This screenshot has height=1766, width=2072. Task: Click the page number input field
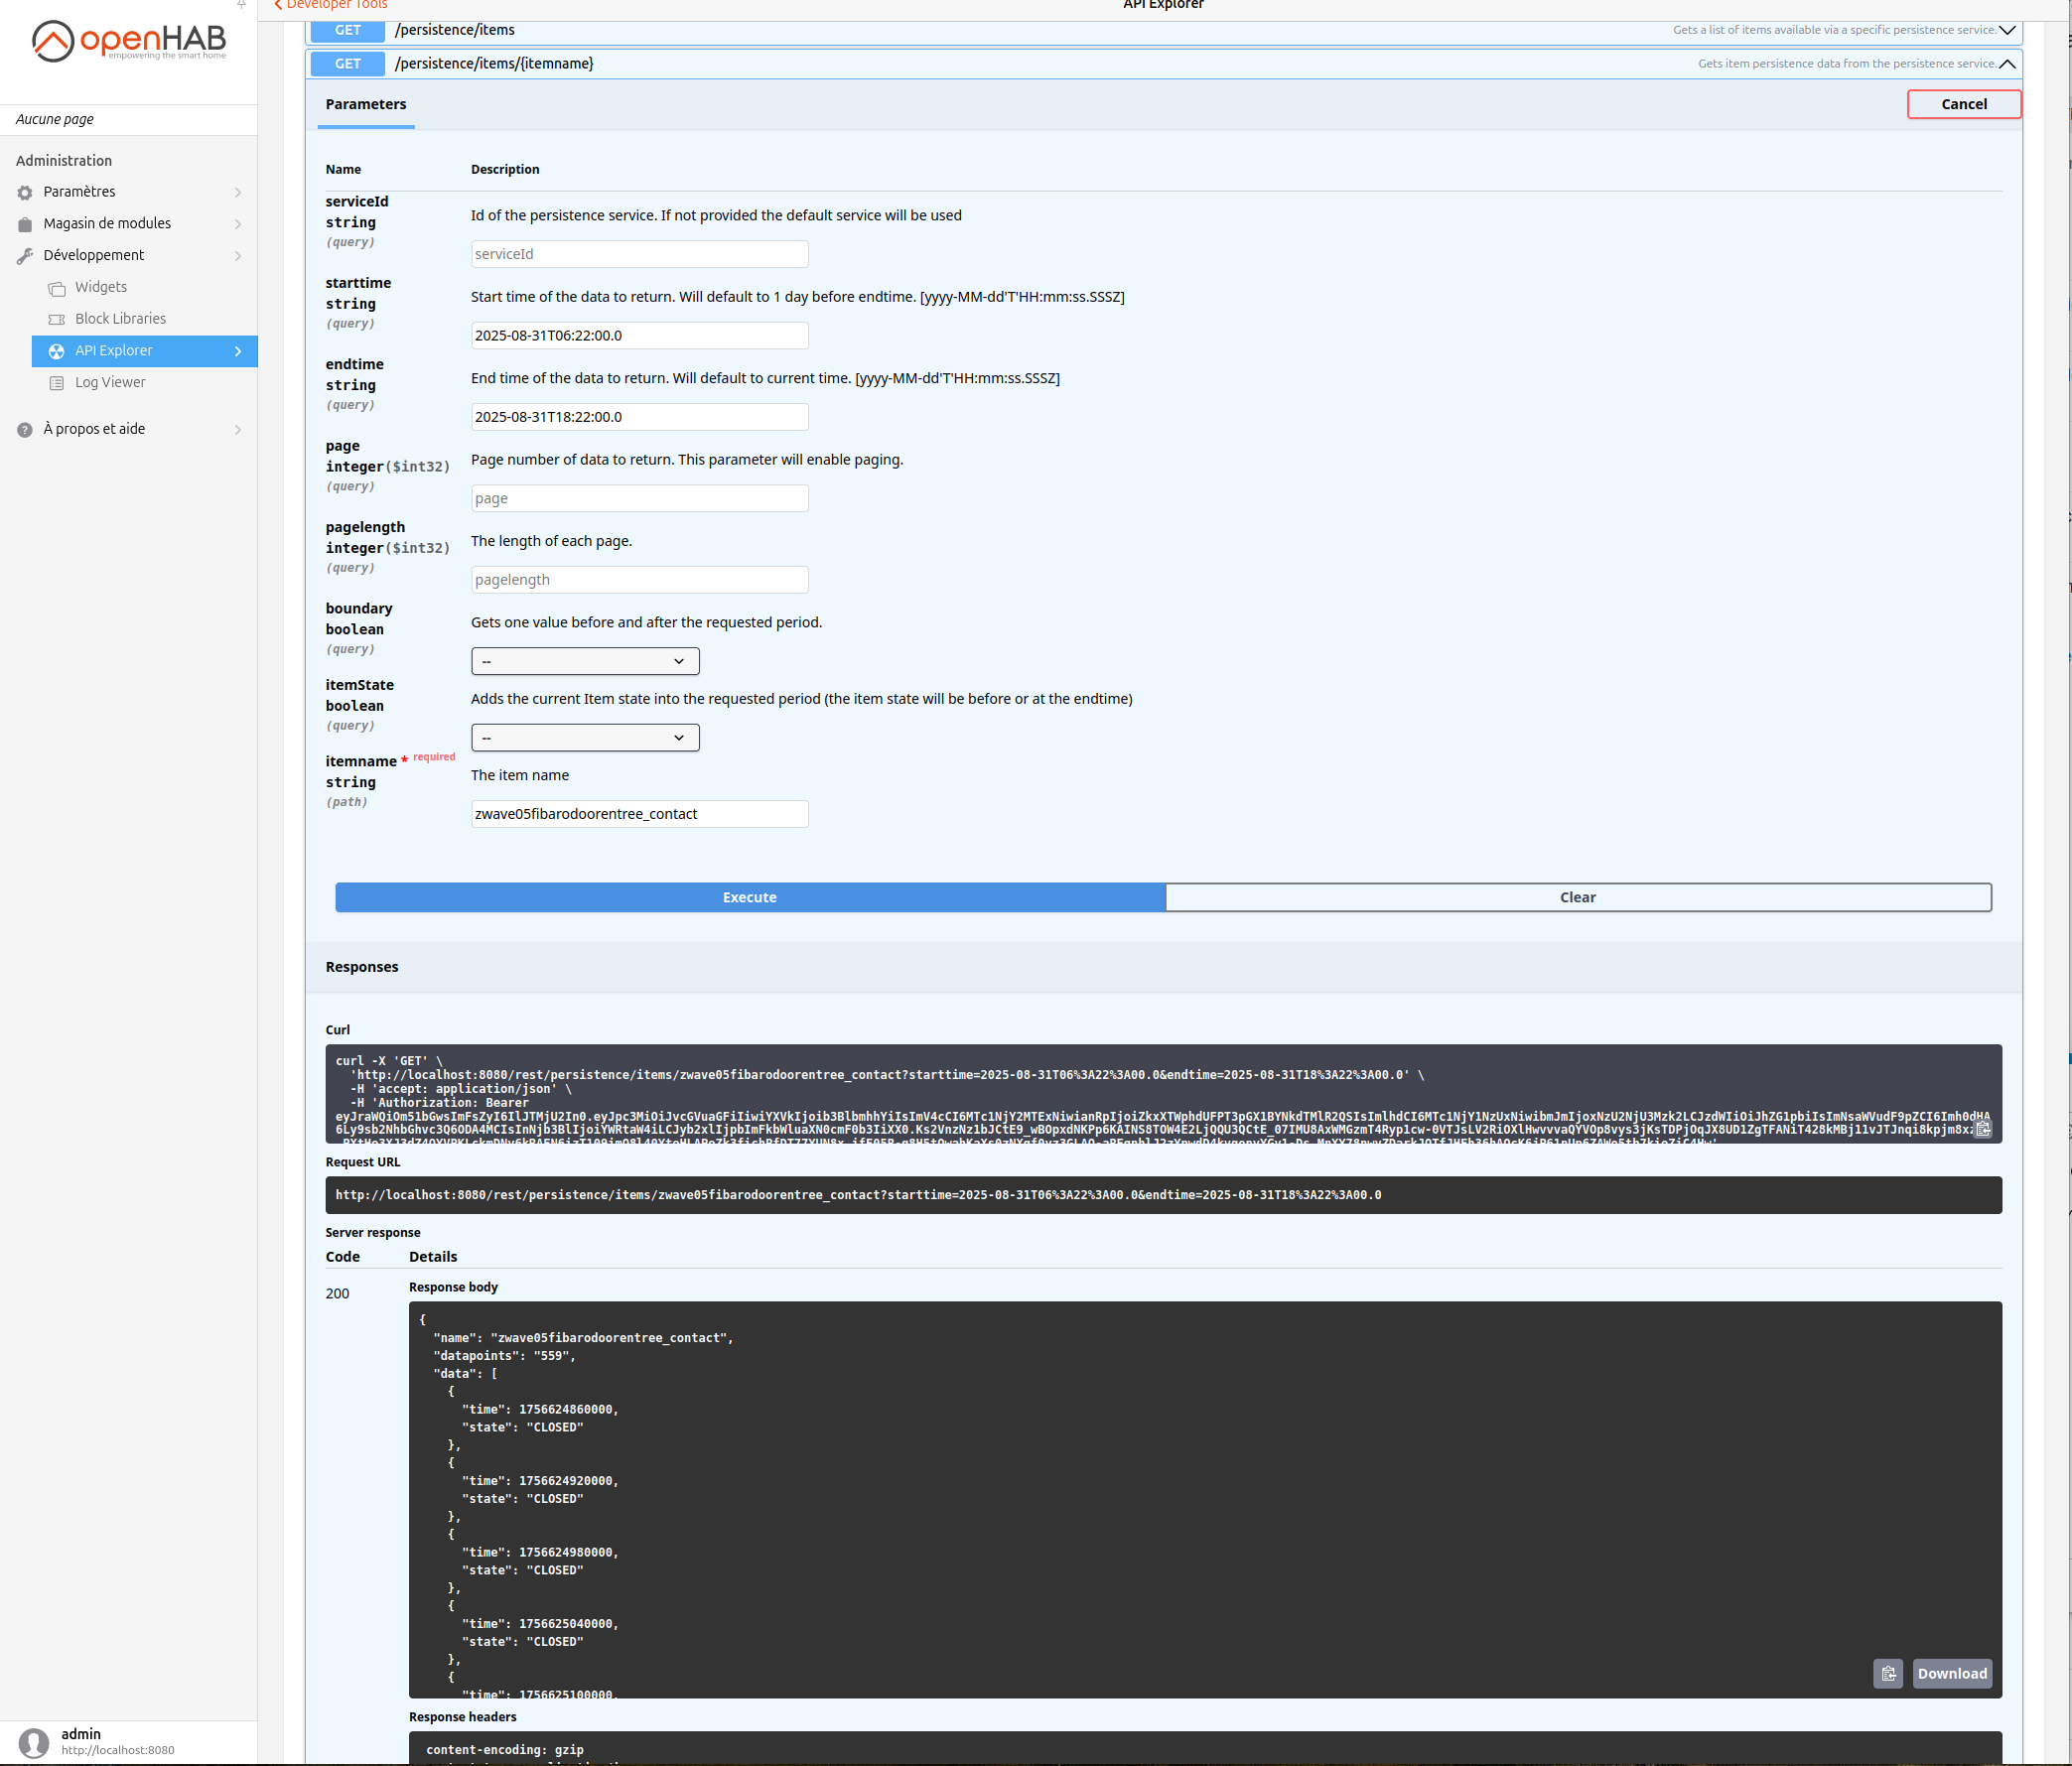pyautogui.click(x=639, y=498)
